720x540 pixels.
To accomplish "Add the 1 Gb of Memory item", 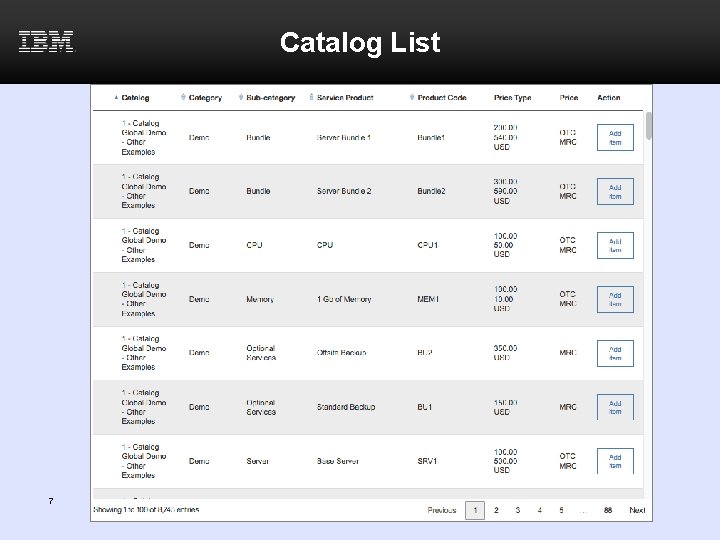I will tap(615, 299).
